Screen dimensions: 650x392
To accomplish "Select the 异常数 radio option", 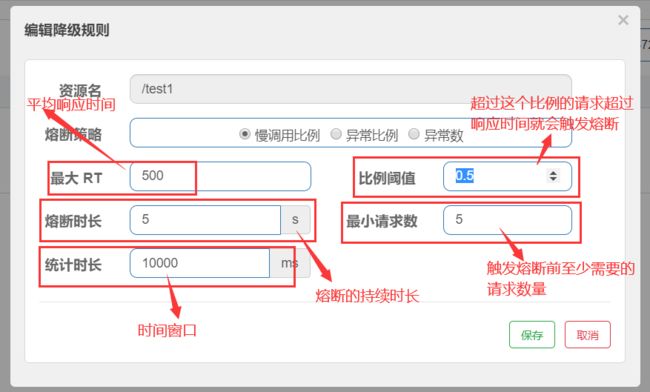I will (414, 134).
